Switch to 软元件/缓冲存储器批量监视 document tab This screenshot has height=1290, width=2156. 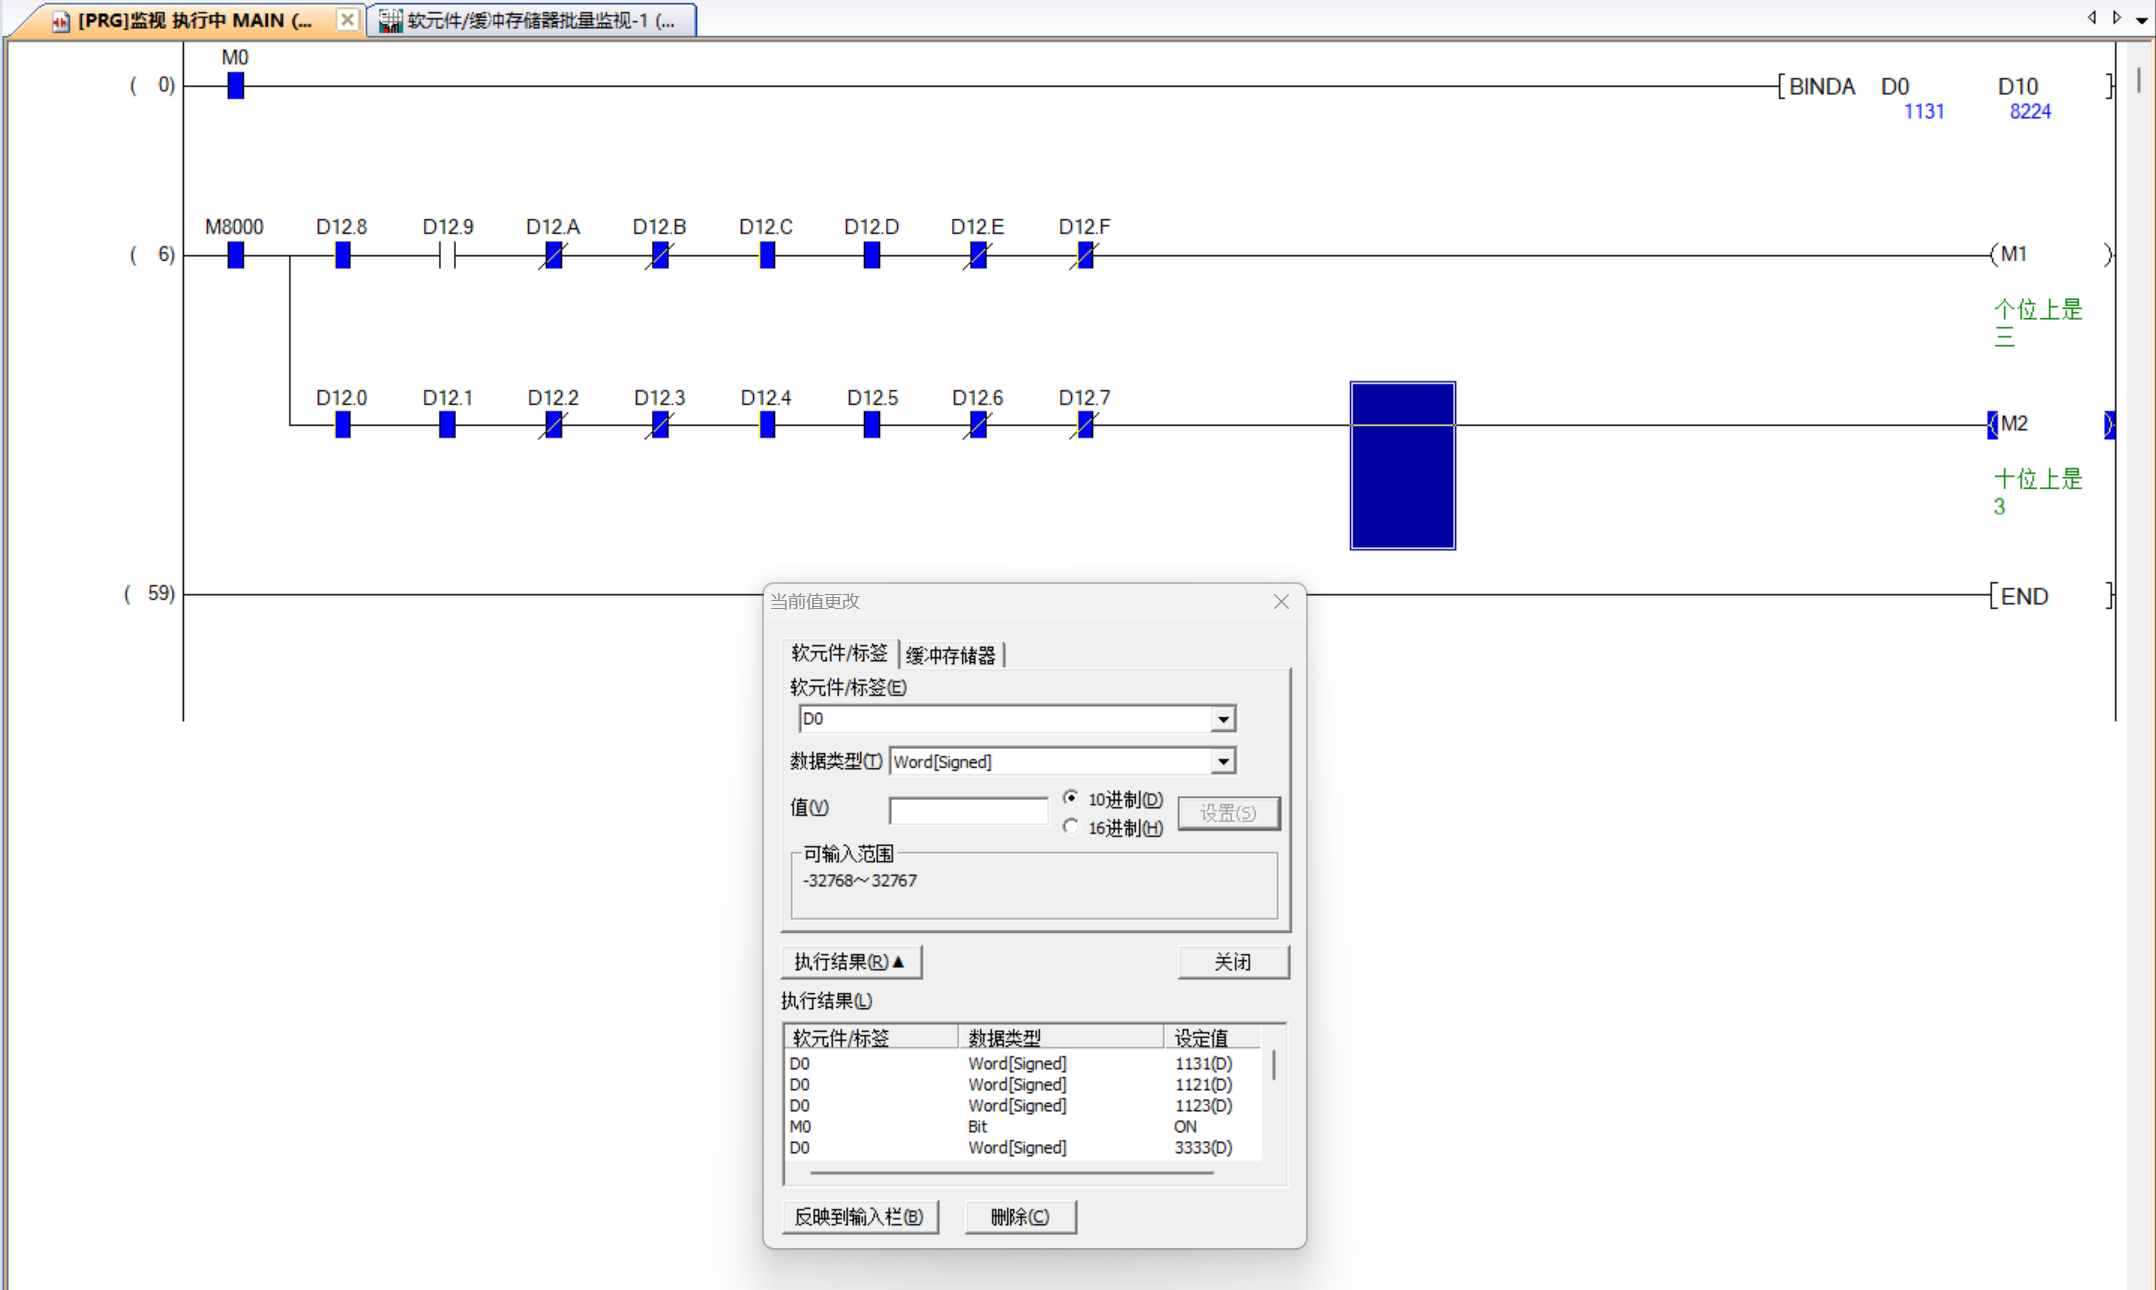[x=531, y=20]
